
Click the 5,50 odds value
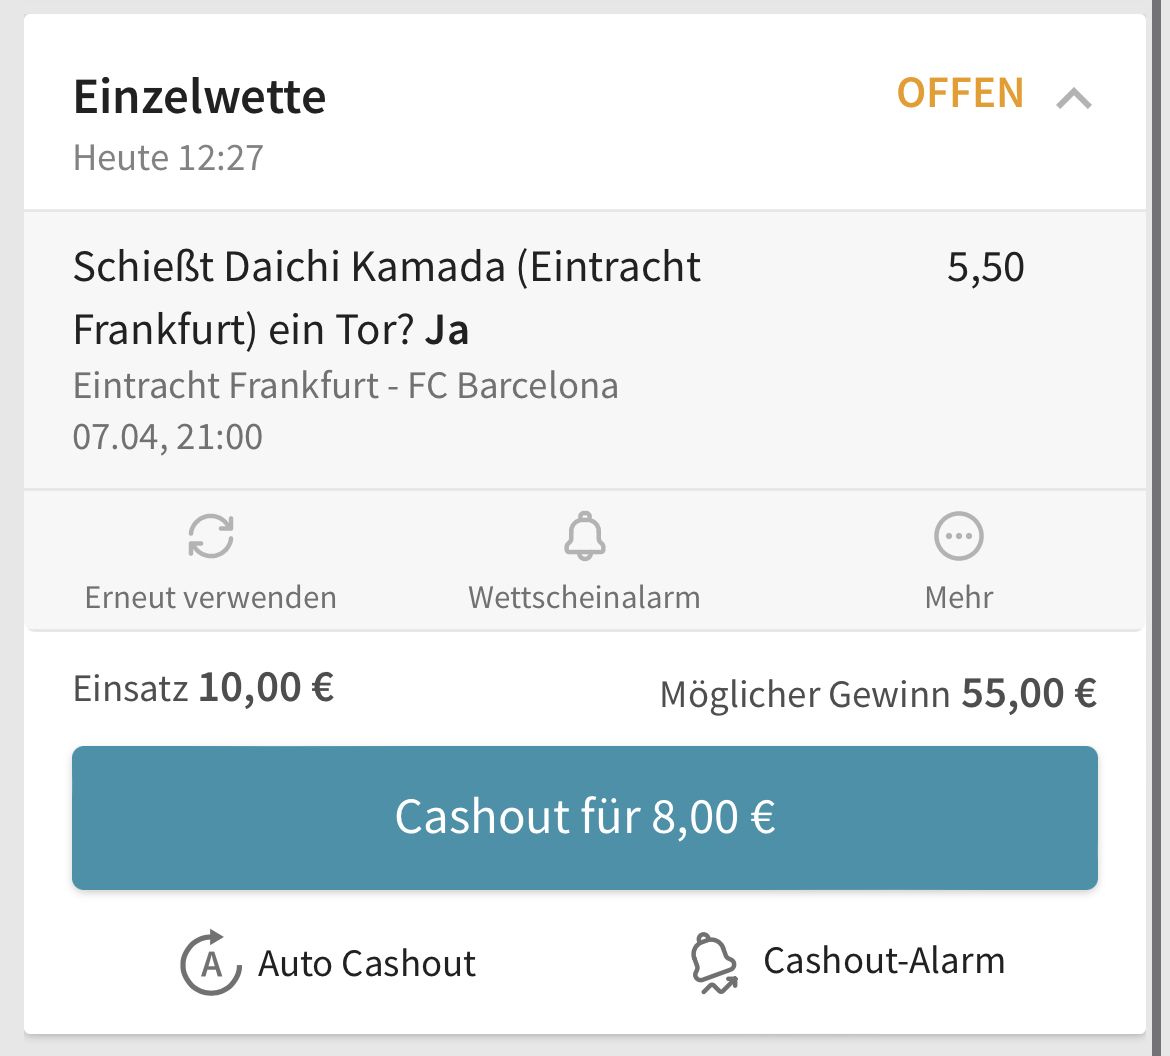986,267
